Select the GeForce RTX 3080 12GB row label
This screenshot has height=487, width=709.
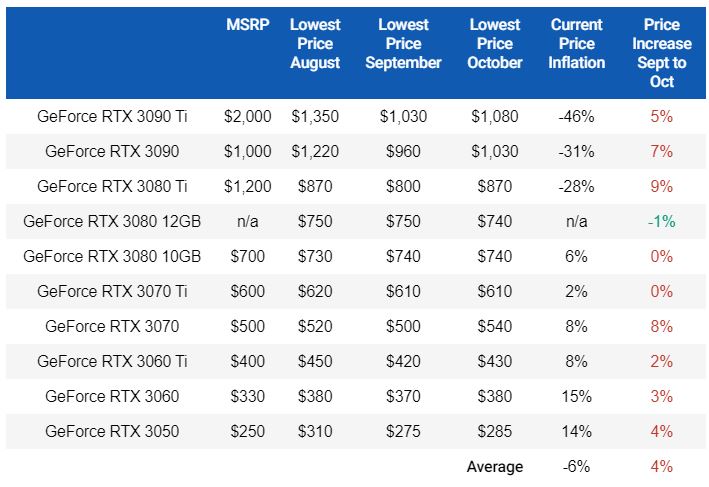coord(112,221)
